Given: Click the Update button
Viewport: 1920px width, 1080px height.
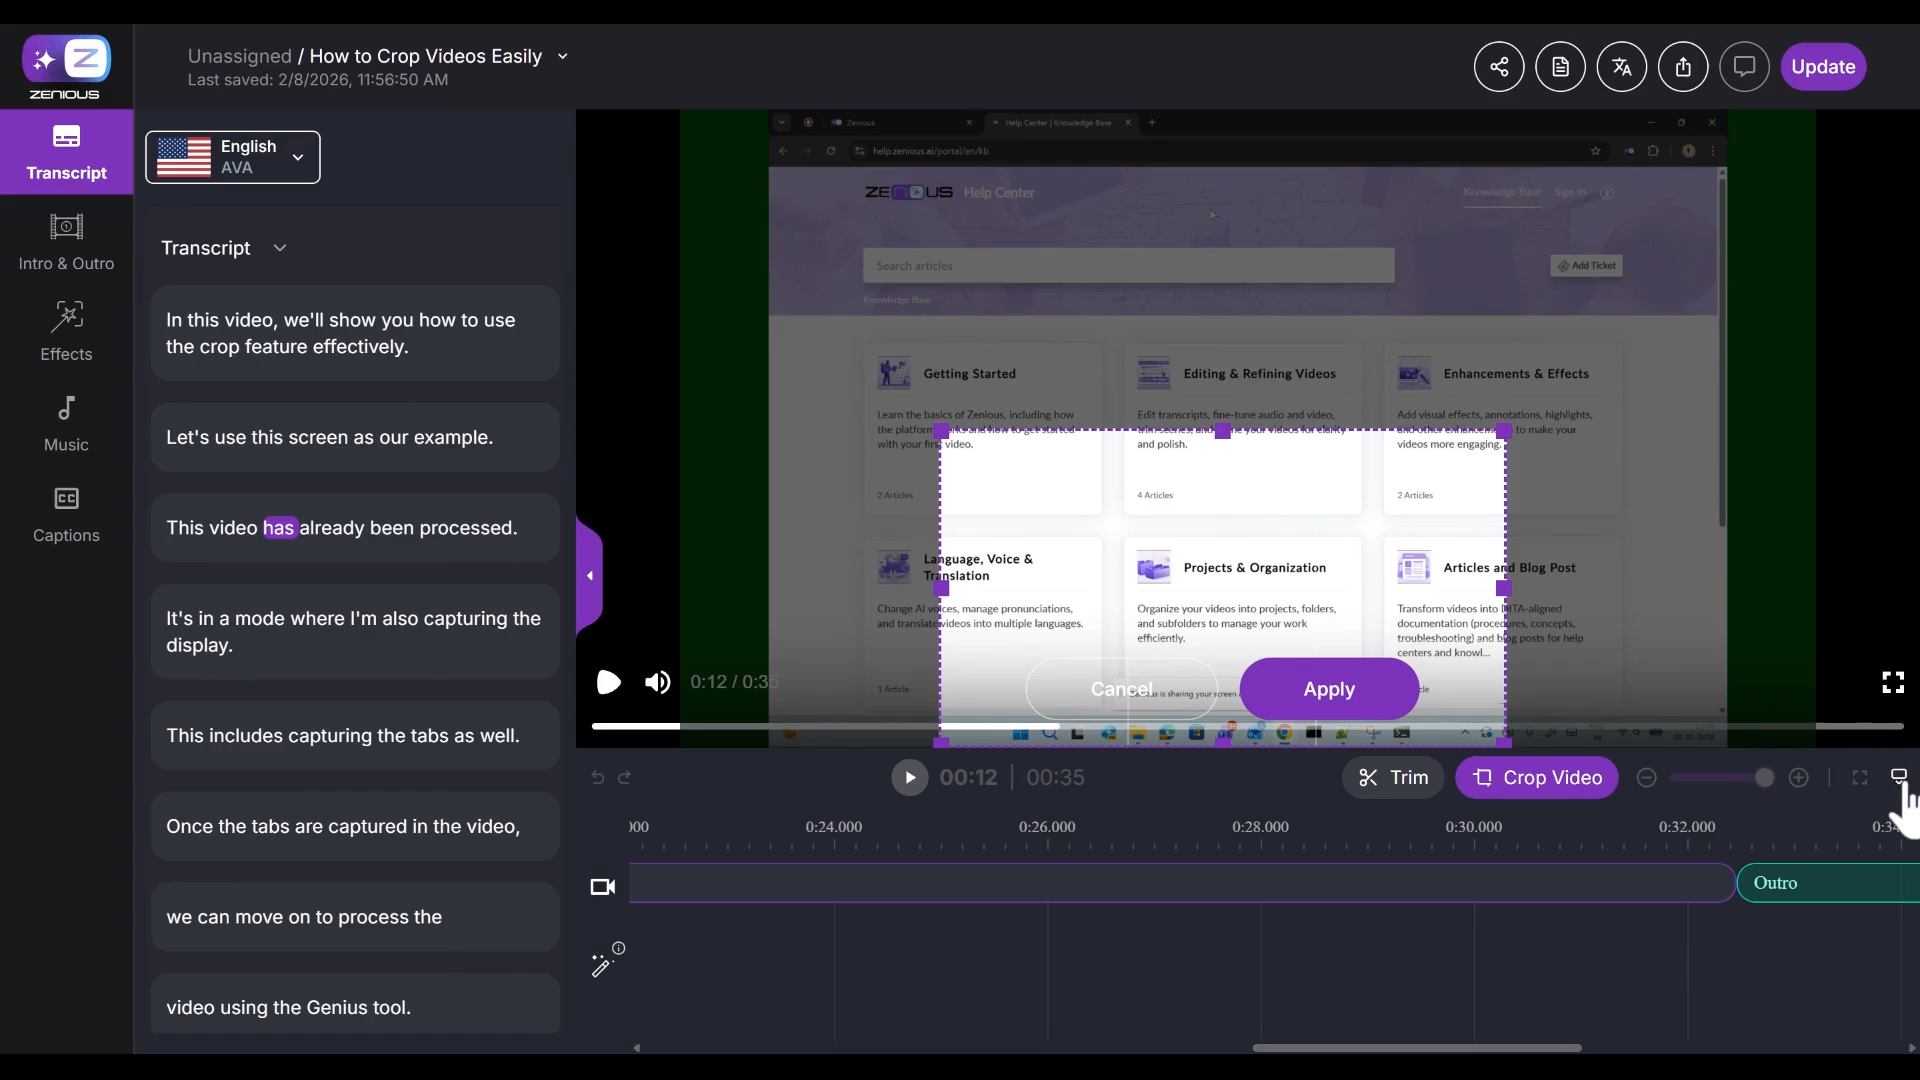Looking at the screenshot, I should coord(1824,66).
